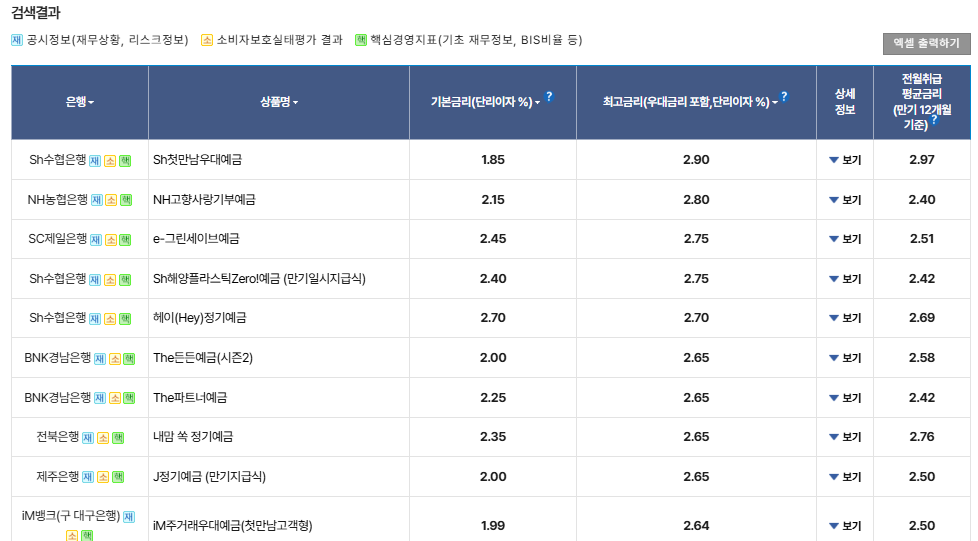
Task: Click the 엑셀 출력하기 button
Action: [926, 44]
